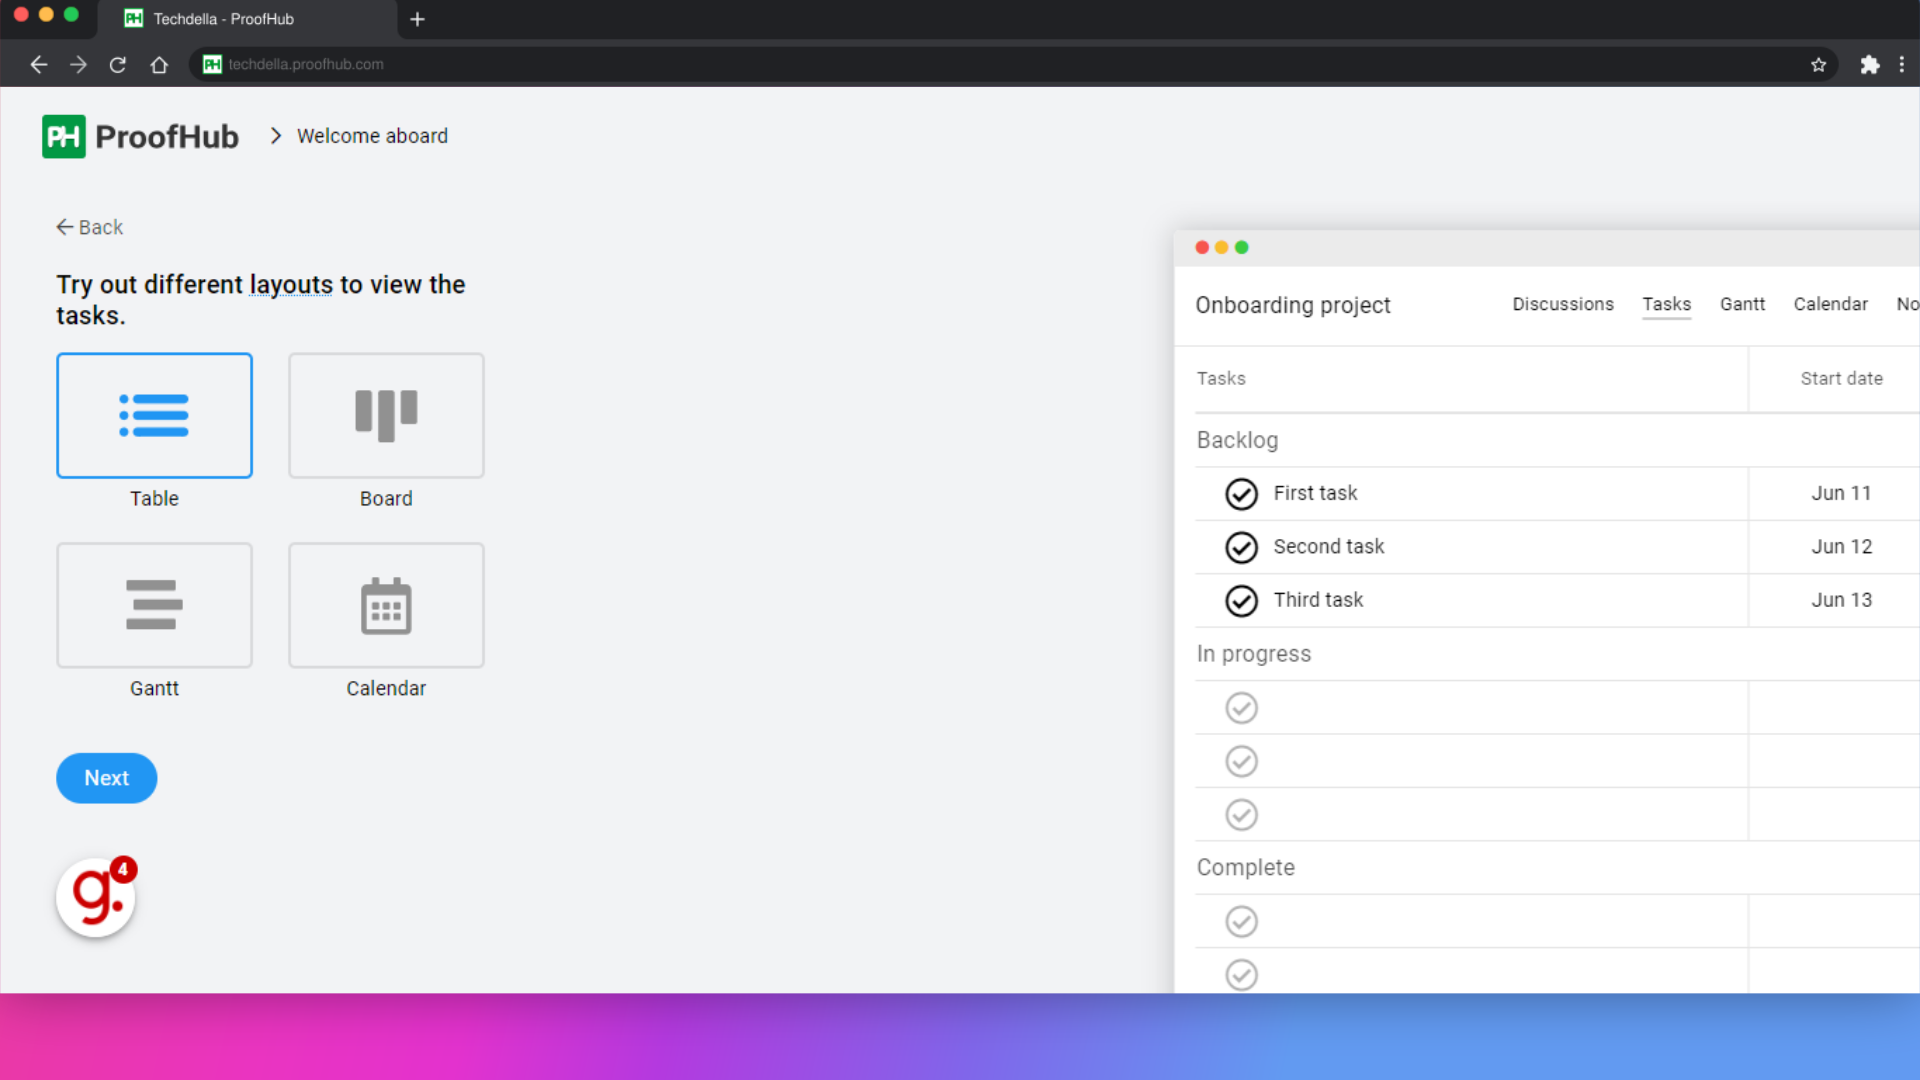Image resolution: width=1920 pixels, height=1080 pixels.
Task: Open a new browser tab
Action: (x=418, y=19)
